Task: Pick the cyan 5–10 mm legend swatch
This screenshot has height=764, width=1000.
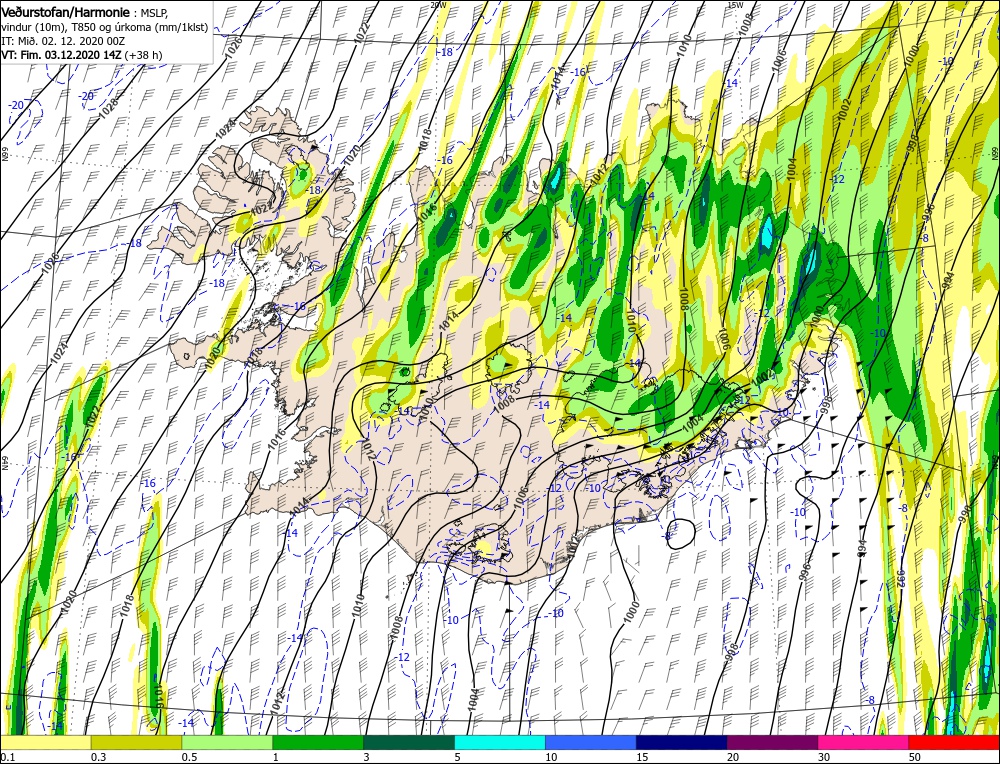Action: point(500,742)
